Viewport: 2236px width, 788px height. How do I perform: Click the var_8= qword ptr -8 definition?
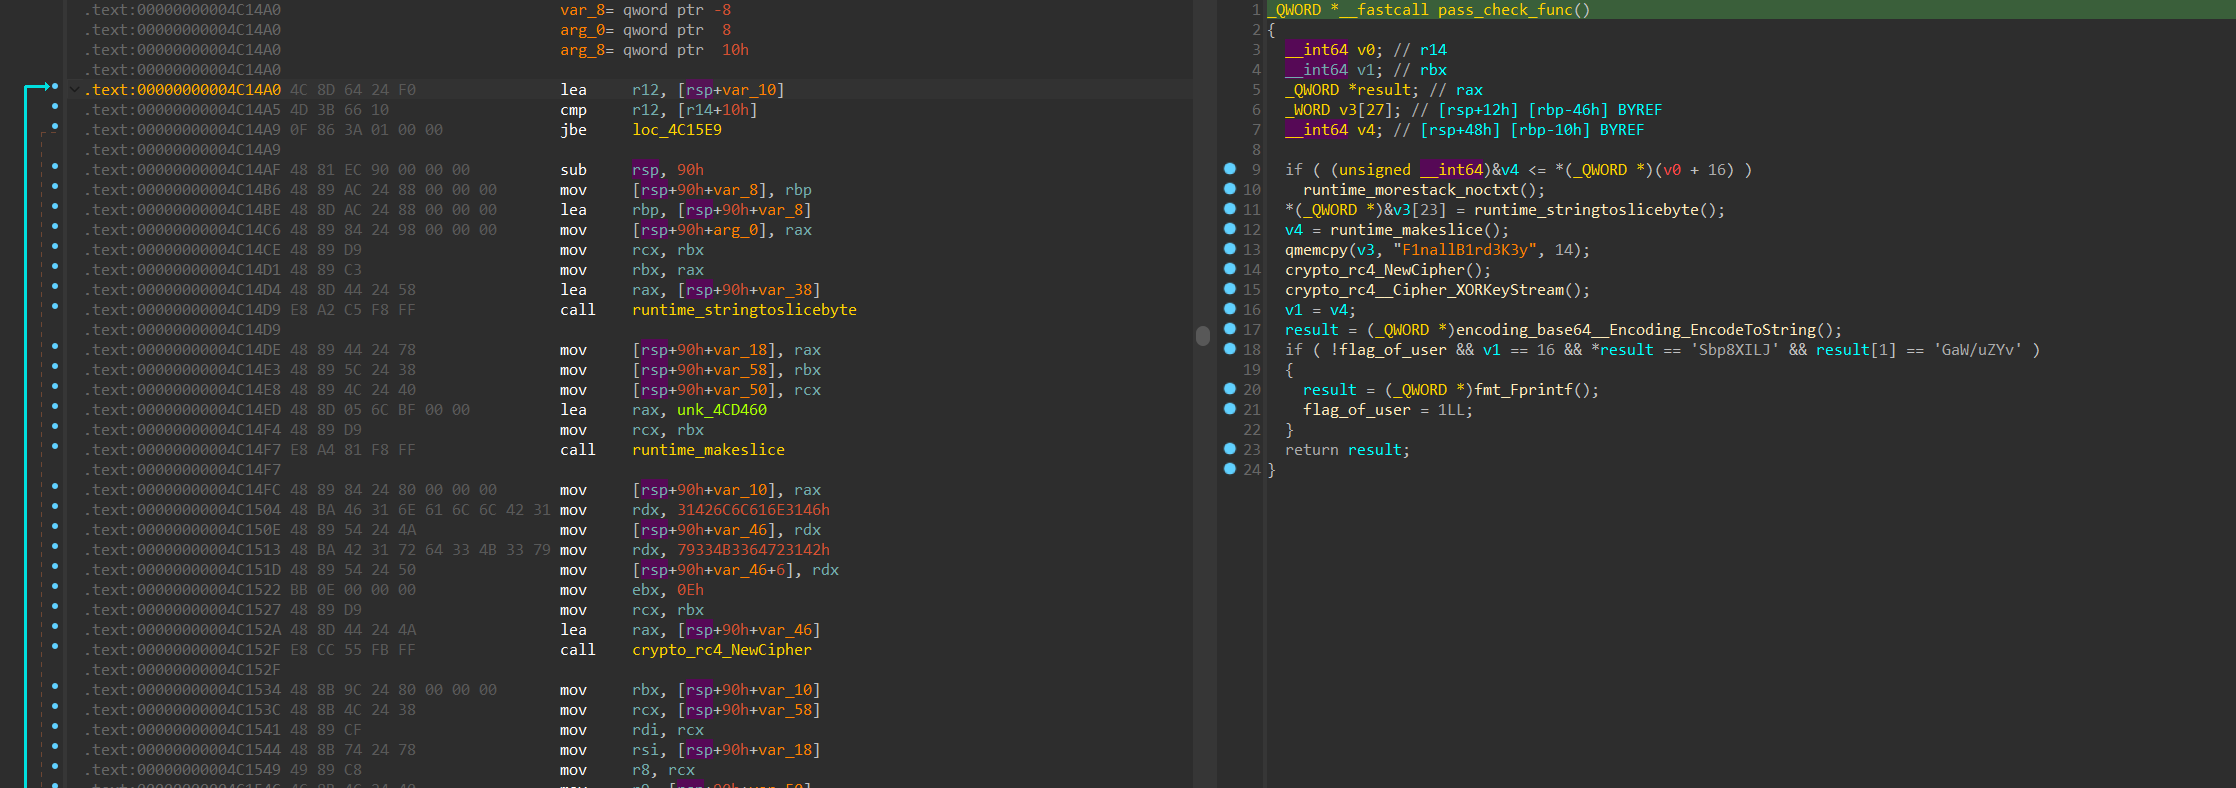click(645, 10)
